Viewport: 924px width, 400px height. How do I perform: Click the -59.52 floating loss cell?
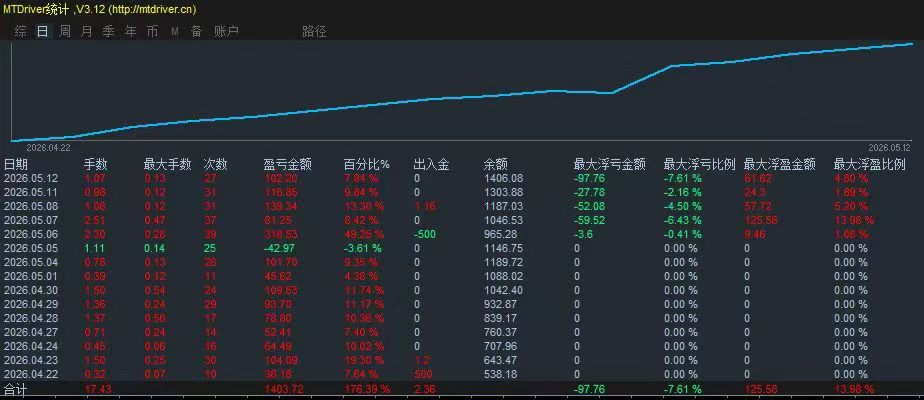coord(589,220)
